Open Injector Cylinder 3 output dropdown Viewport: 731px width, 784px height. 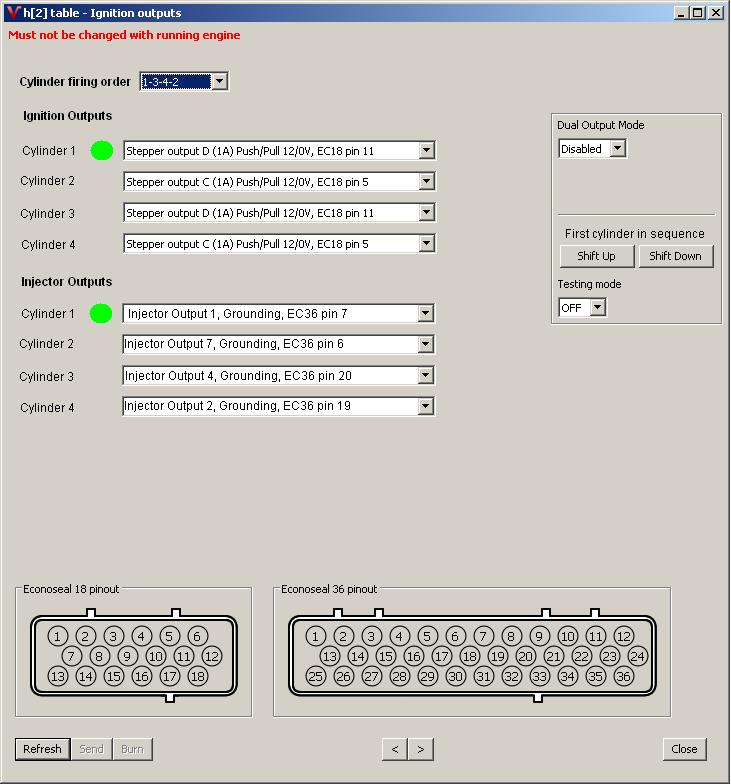pos(425,376)
